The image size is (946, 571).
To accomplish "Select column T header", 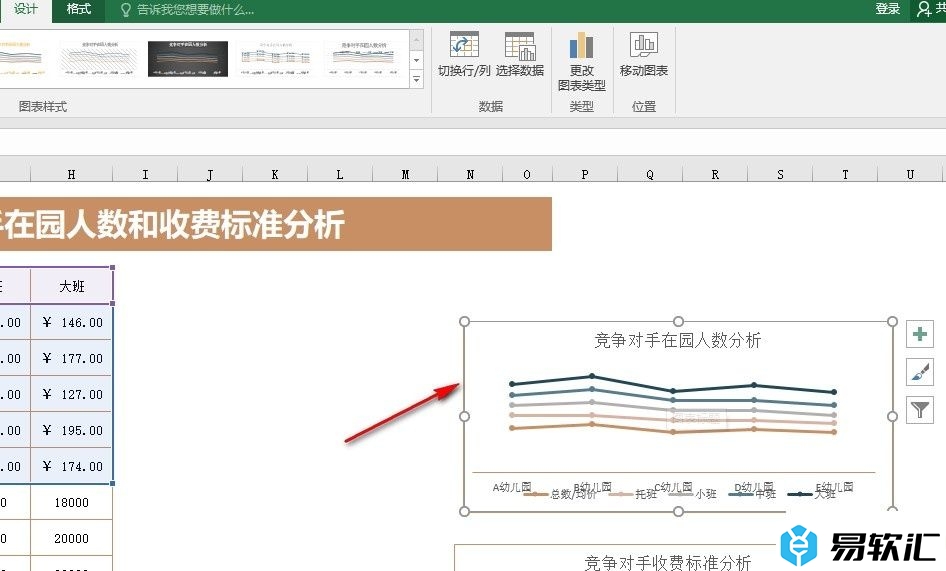I will (x=845, y=174).
